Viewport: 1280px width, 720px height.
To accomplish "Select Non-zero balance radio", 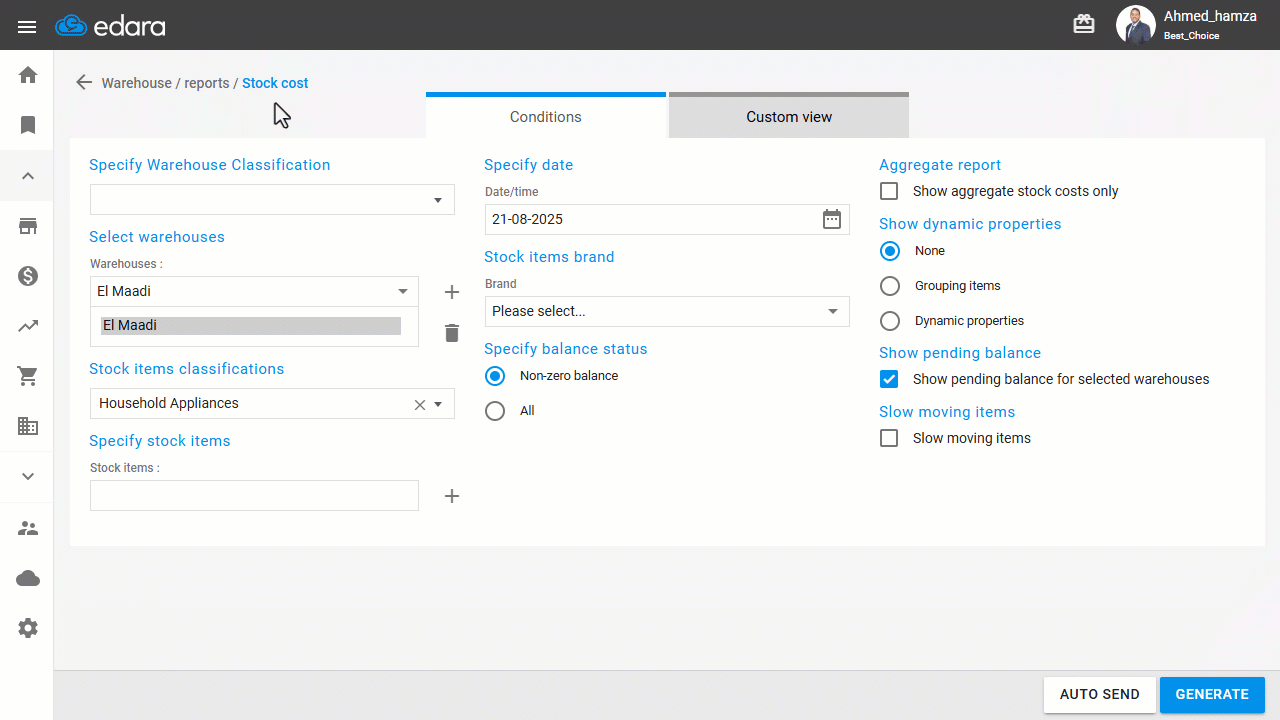I will [495, 376].
